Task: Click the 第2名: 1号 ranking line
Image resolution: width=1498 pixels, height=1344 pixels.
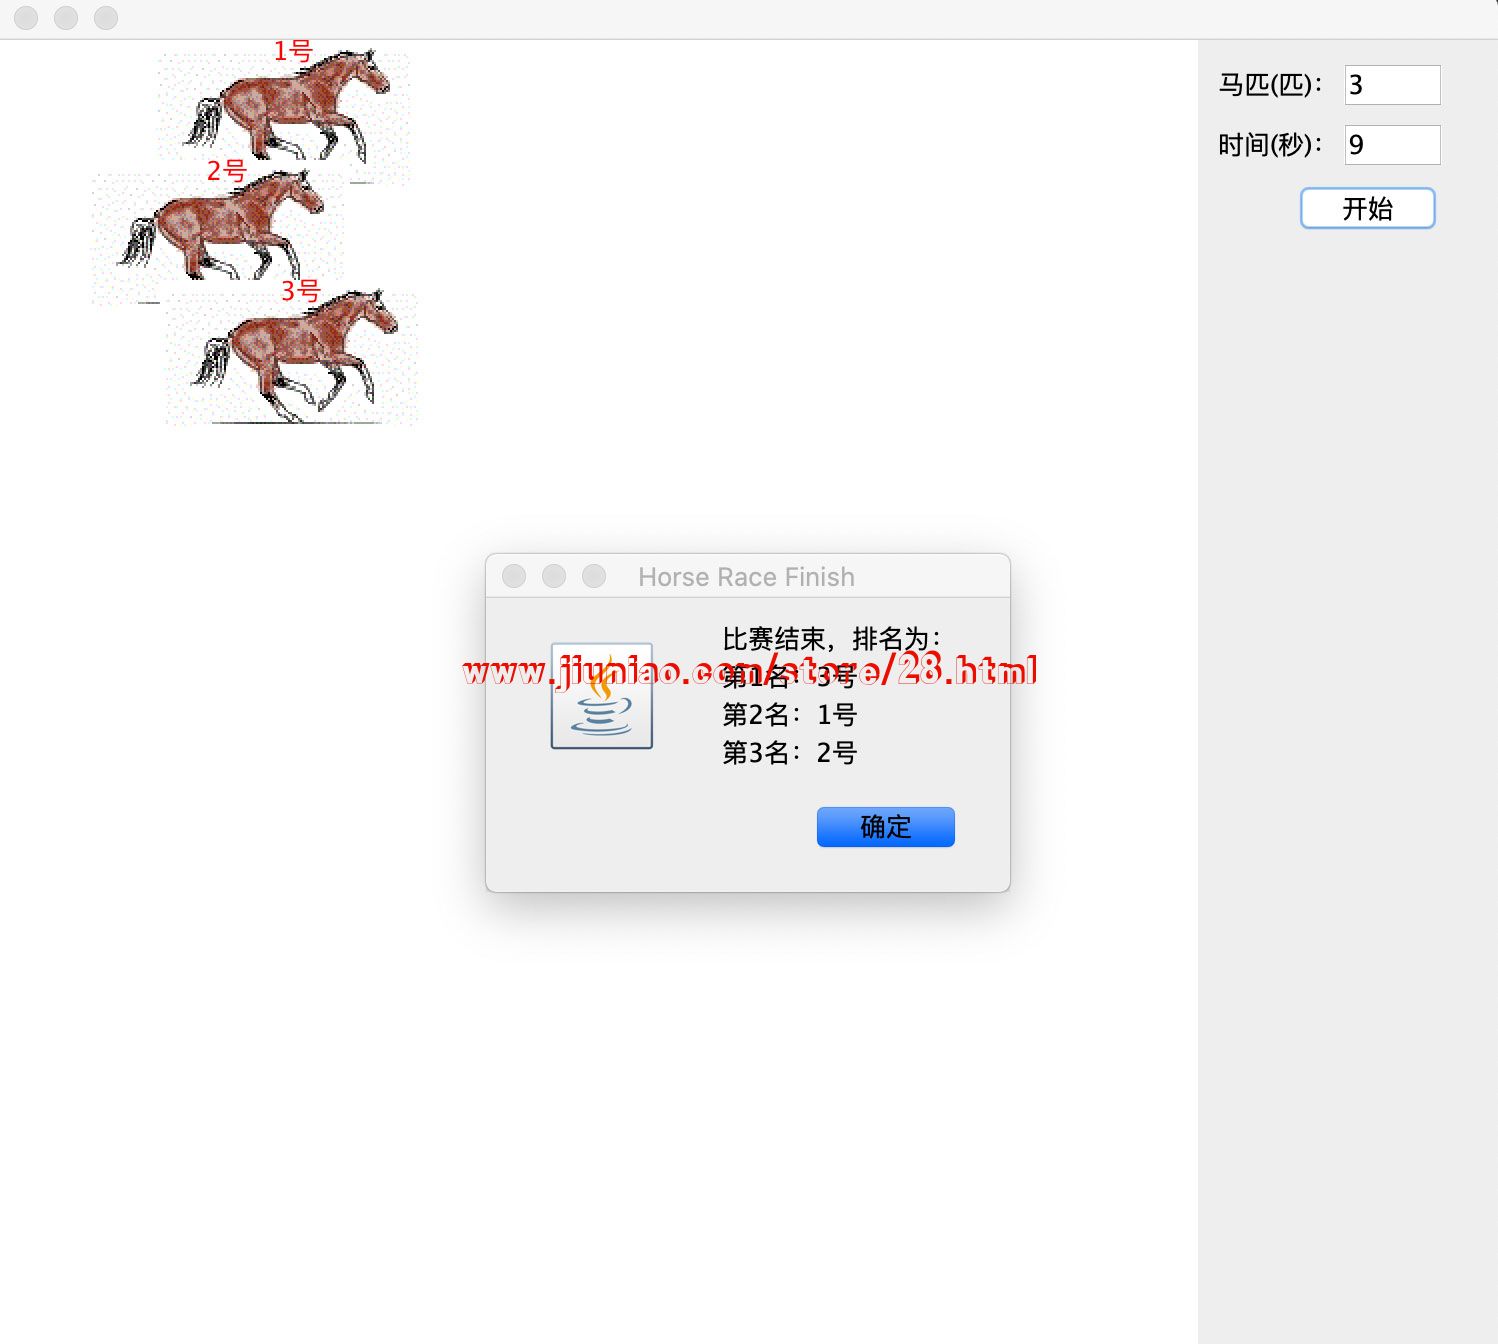Action: click(x=790, y=715)
